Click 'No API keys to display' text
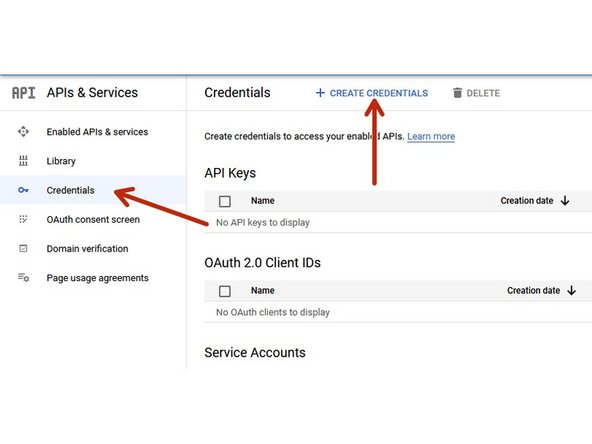This screenshot has height=444, width=592. (x=263, y=222)
